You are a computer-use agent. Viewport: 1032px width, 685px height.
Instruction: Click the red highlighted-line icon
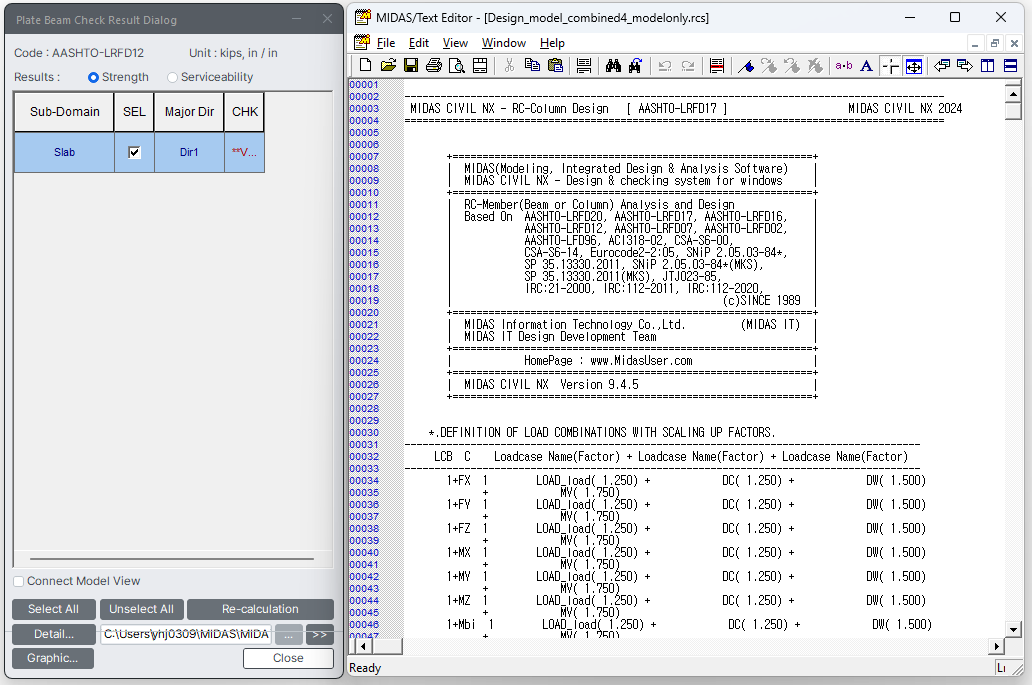pos(717,65)
